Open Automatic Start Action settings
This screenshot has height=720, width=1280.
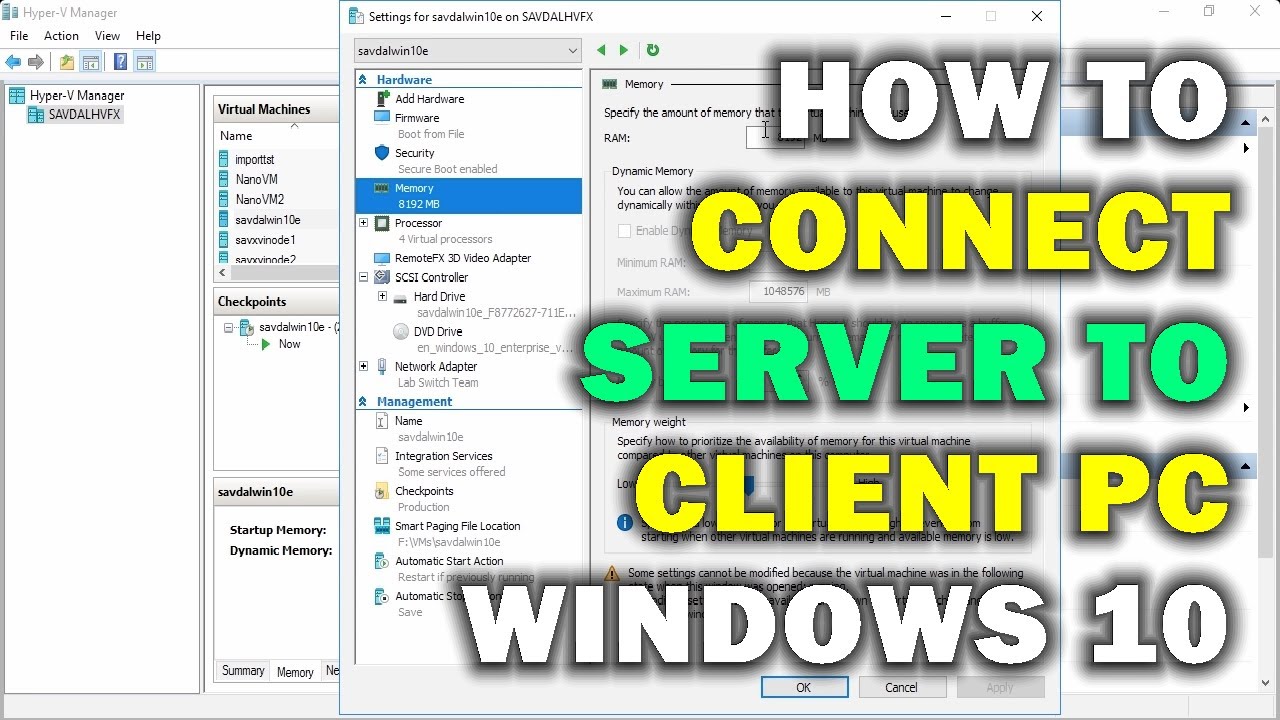coord(449,562)
